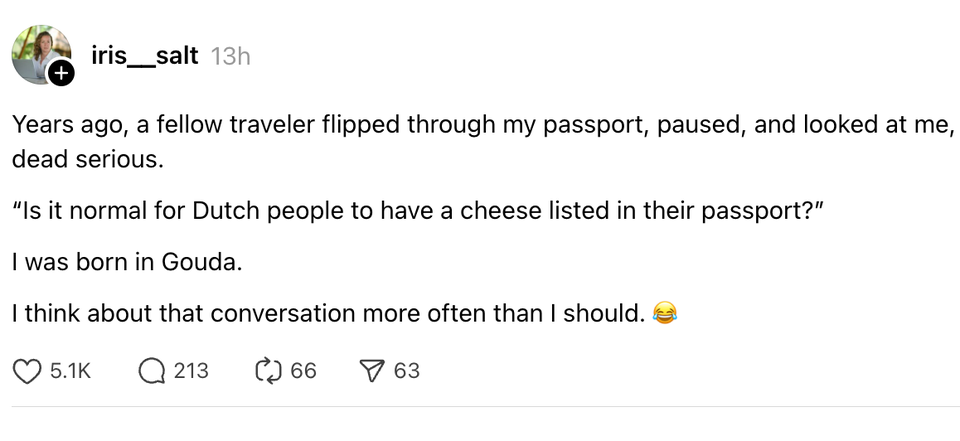Repost using the circular arrows icon
Screen dimensions: 960x441
pos(268,371)
